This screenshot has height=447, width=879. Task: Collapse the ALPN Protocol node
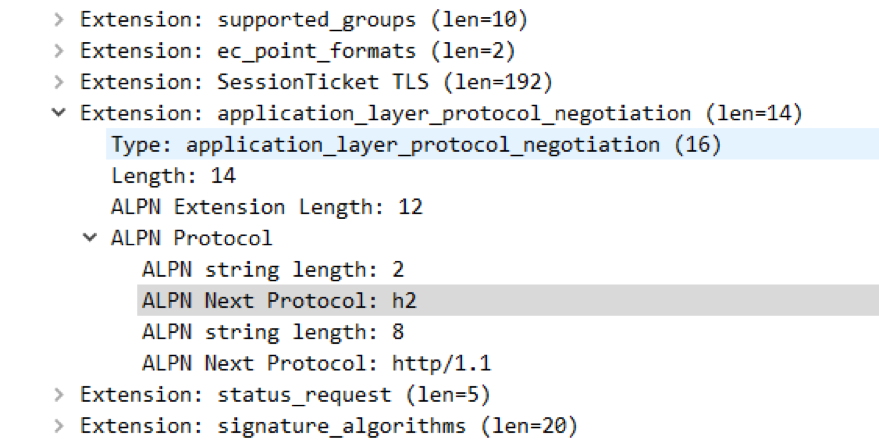pyautogui.click(x=90, y=238)
